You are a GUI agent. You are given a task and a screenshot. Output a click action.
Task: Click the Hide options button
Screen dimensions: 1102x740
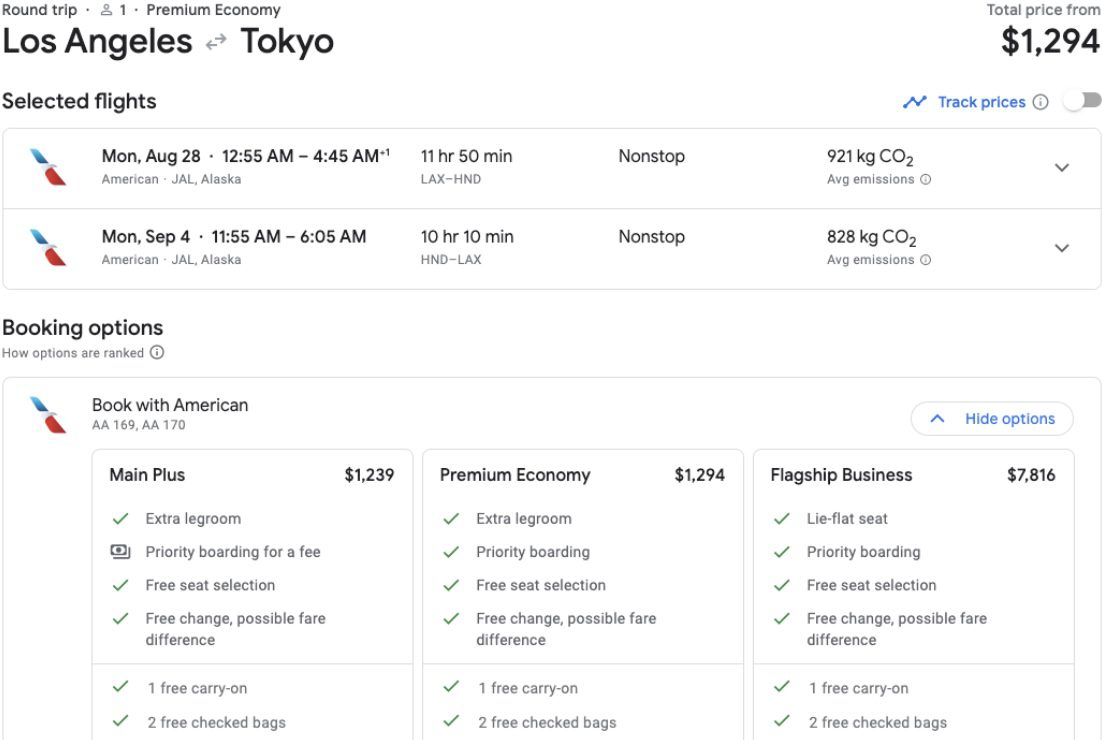click(x=992, y=419)
